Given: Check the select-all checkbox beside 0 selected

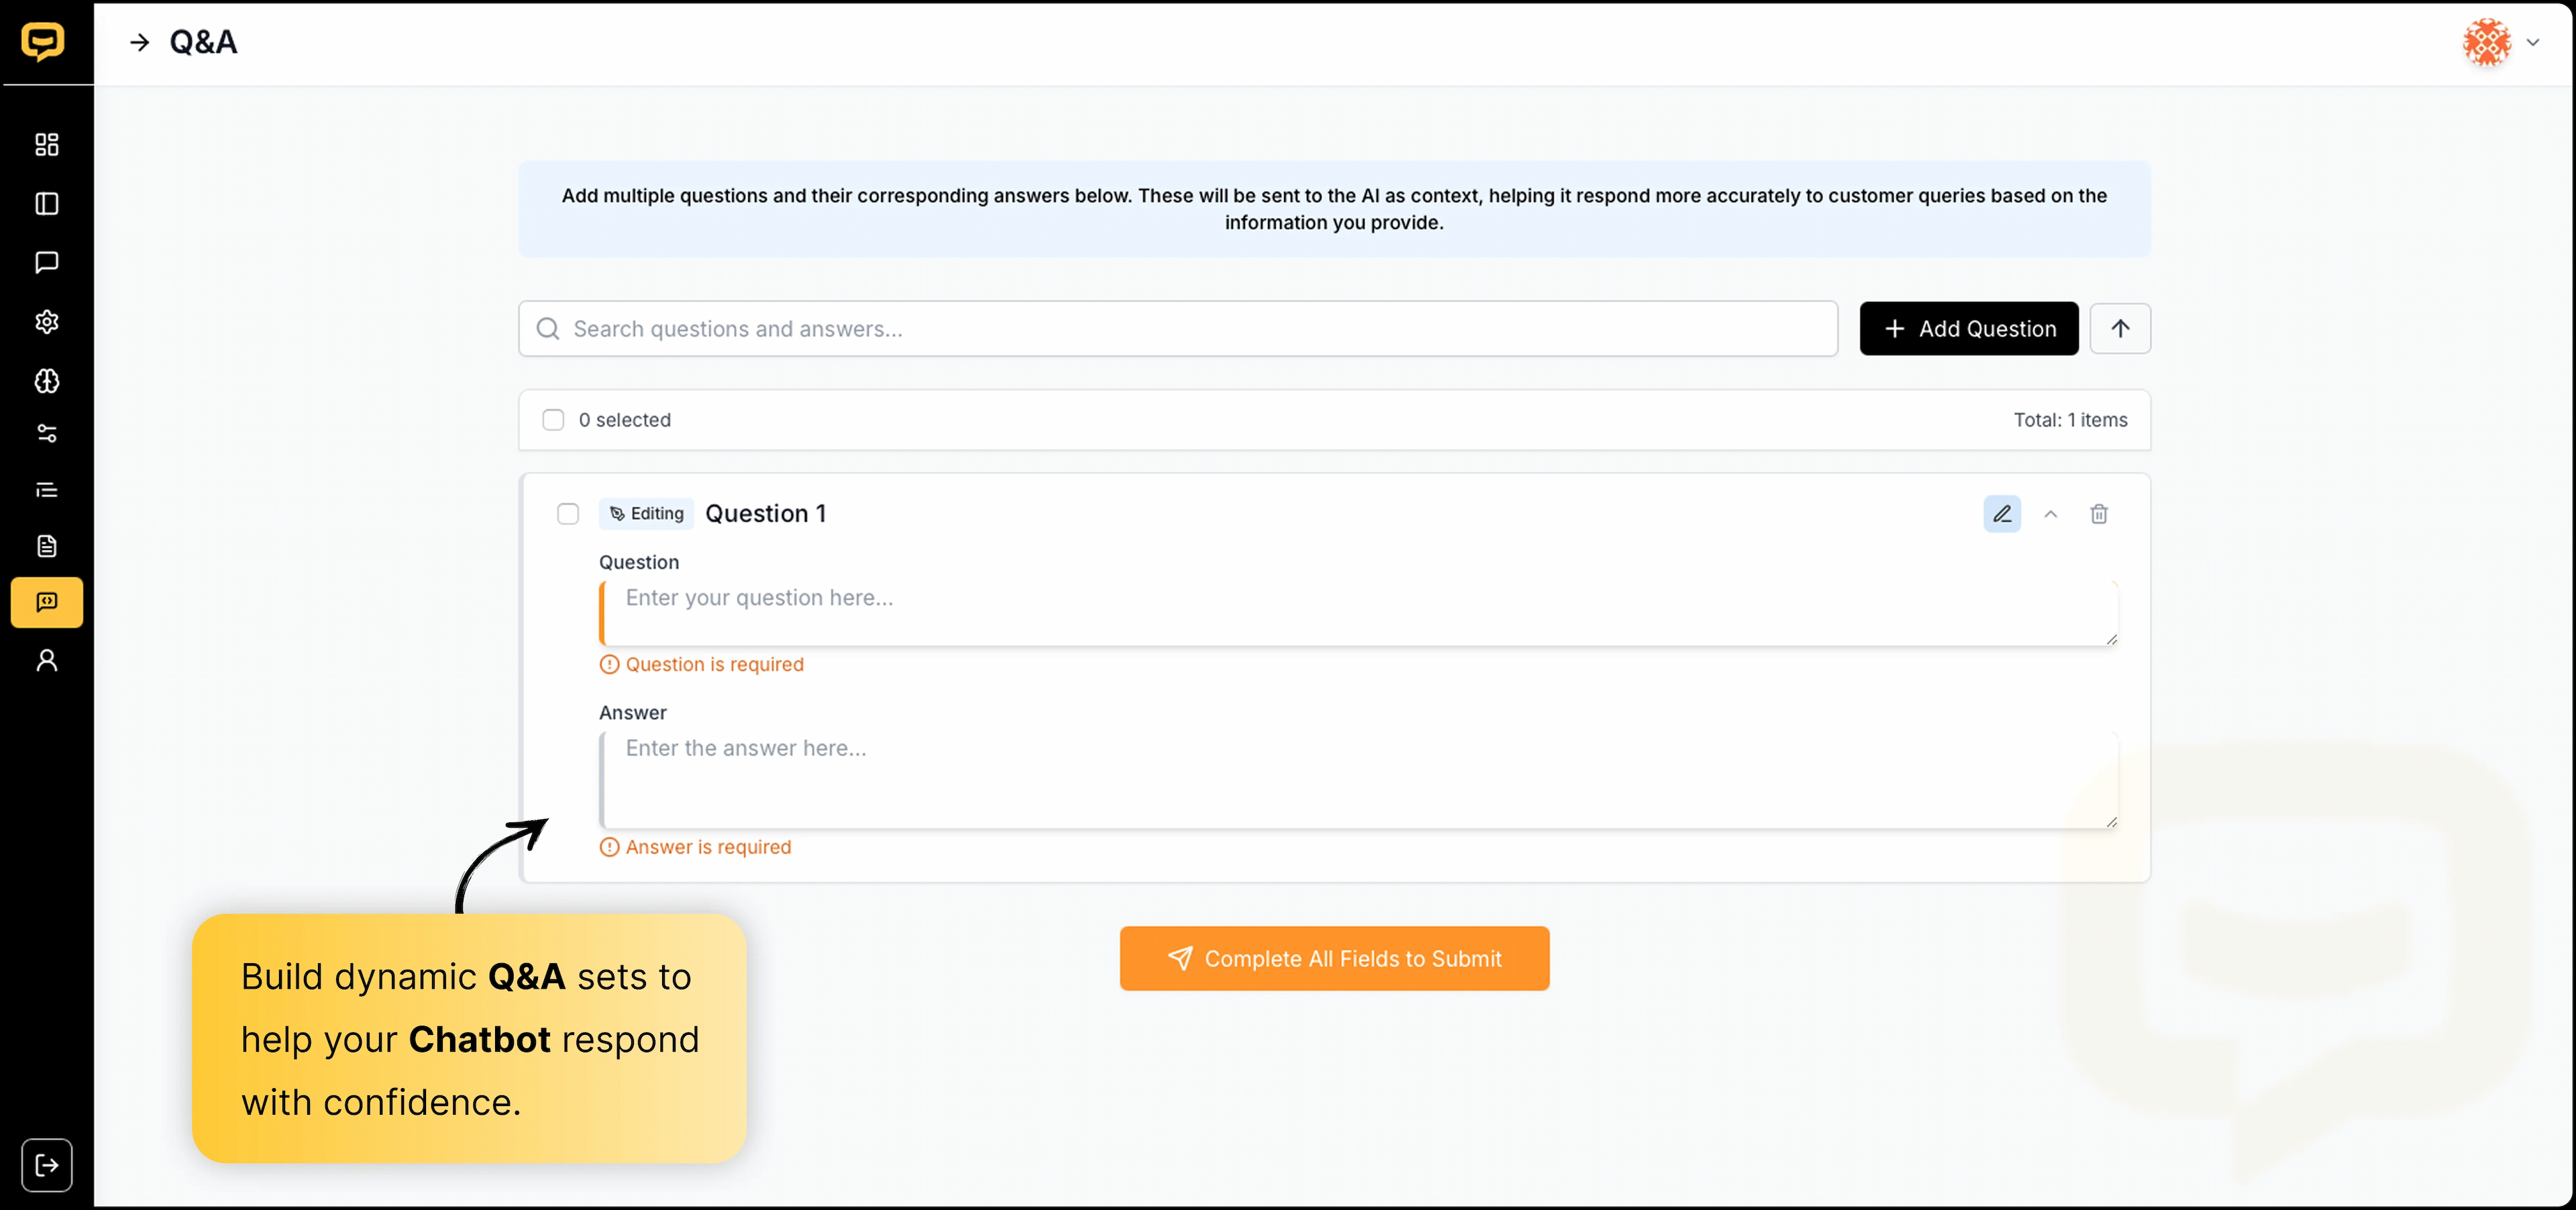Looking at the screenshot, I should click(x=553, y=420).
